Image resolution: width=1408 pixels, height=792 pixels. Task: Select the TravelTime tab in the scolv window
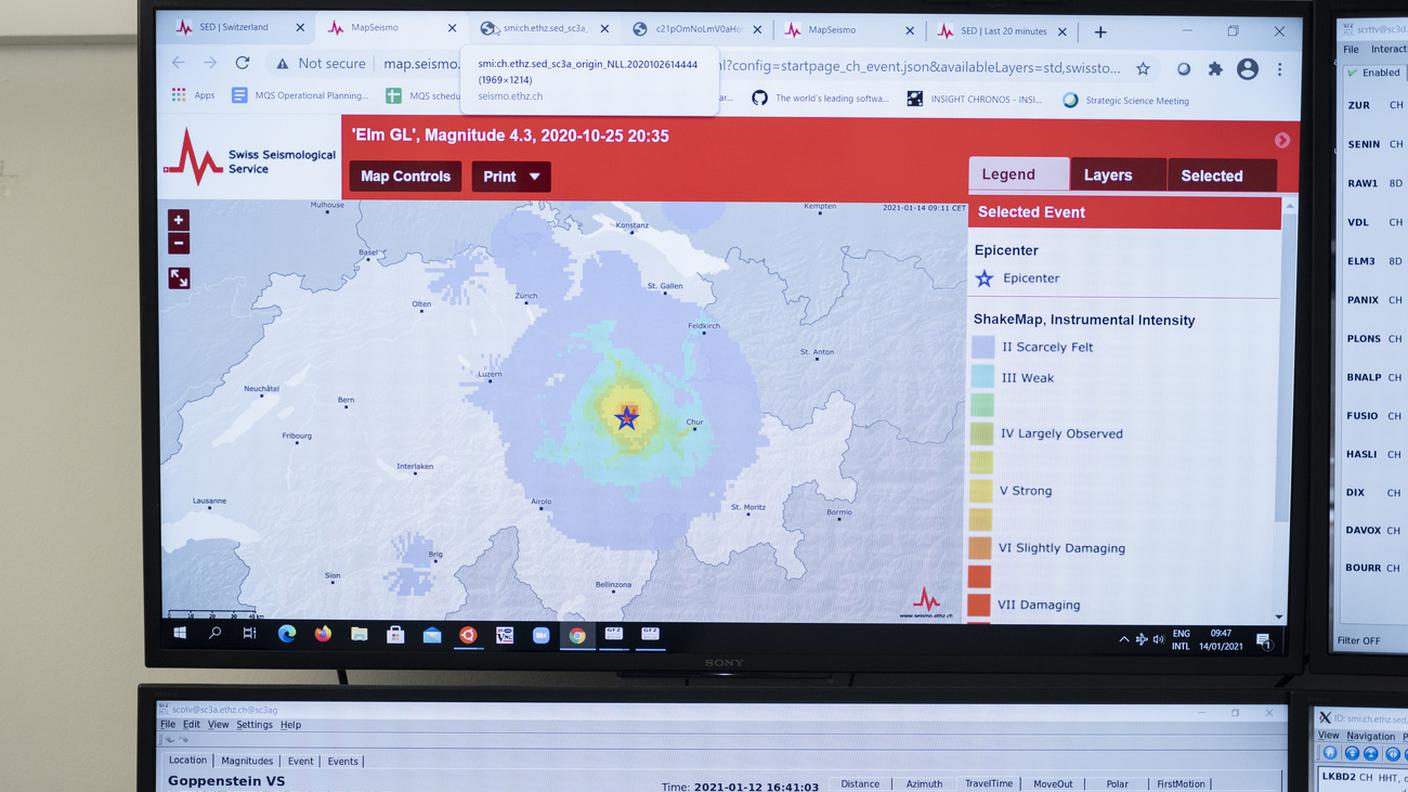tap(988, 784)
